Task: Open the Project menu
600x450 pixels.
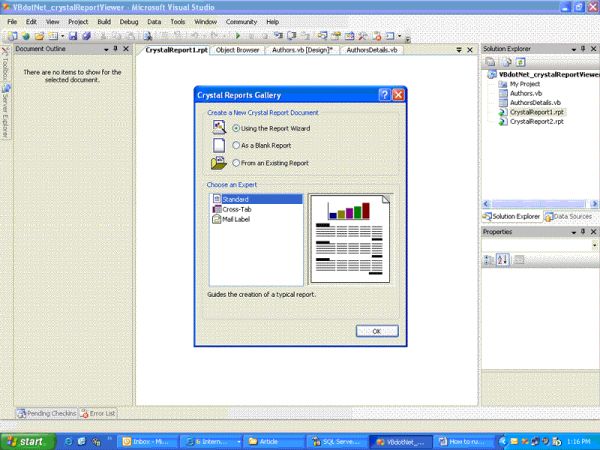Action: (x=78, y=22)
